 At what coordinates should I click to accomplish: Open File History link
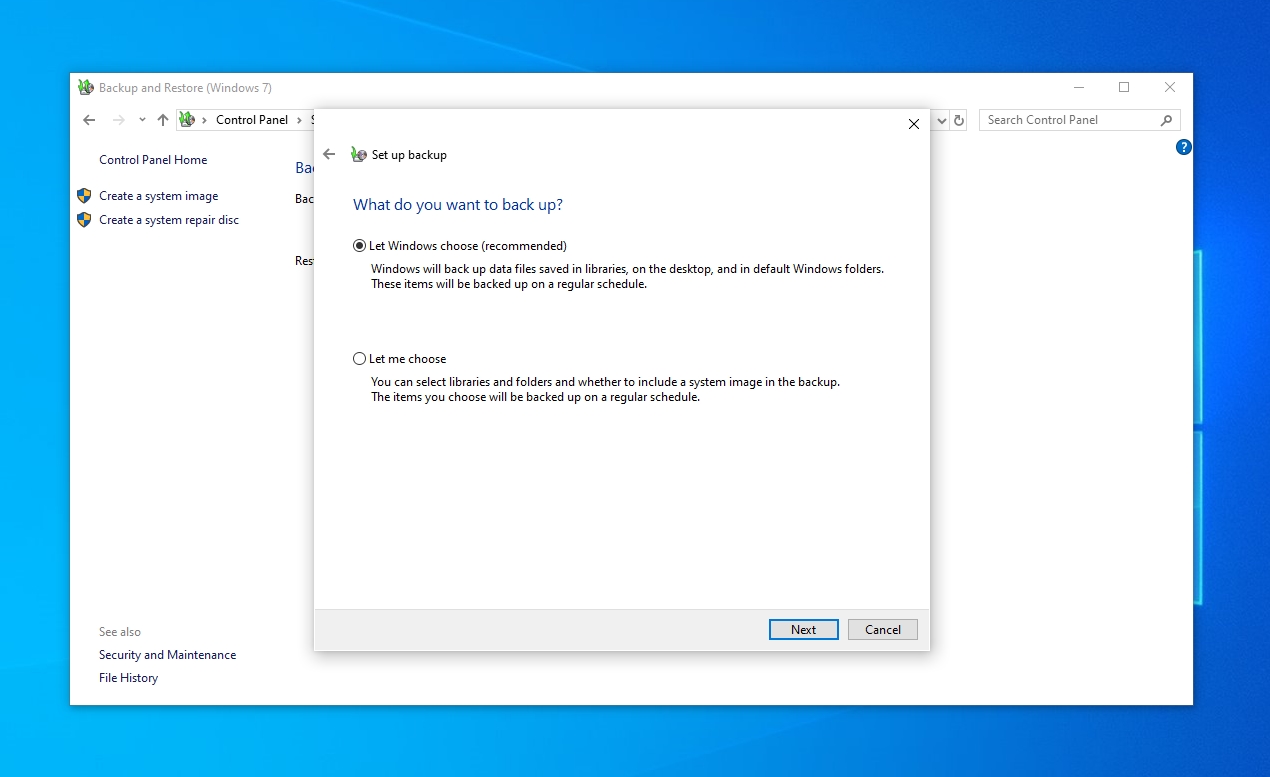[x=128, y=678]
